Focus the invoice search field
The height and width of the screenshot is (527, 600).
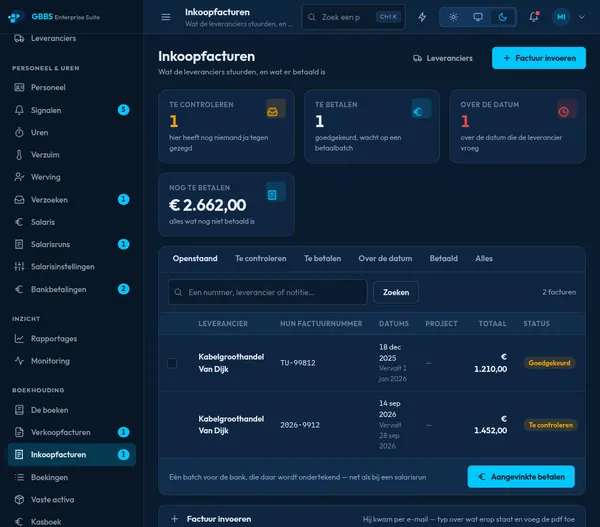click(267, 292)
